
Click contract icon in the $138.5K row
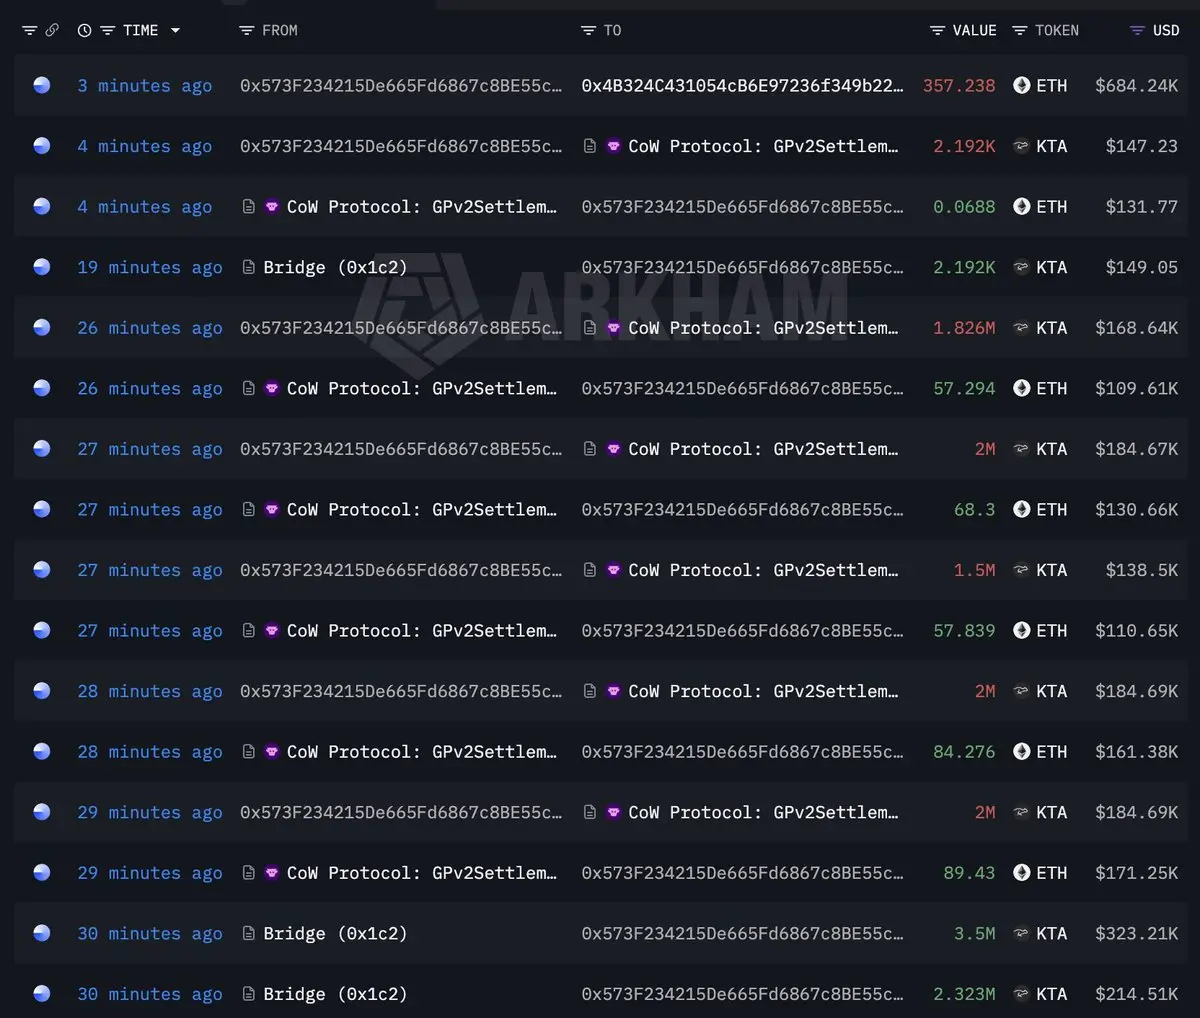coord(590,570)
